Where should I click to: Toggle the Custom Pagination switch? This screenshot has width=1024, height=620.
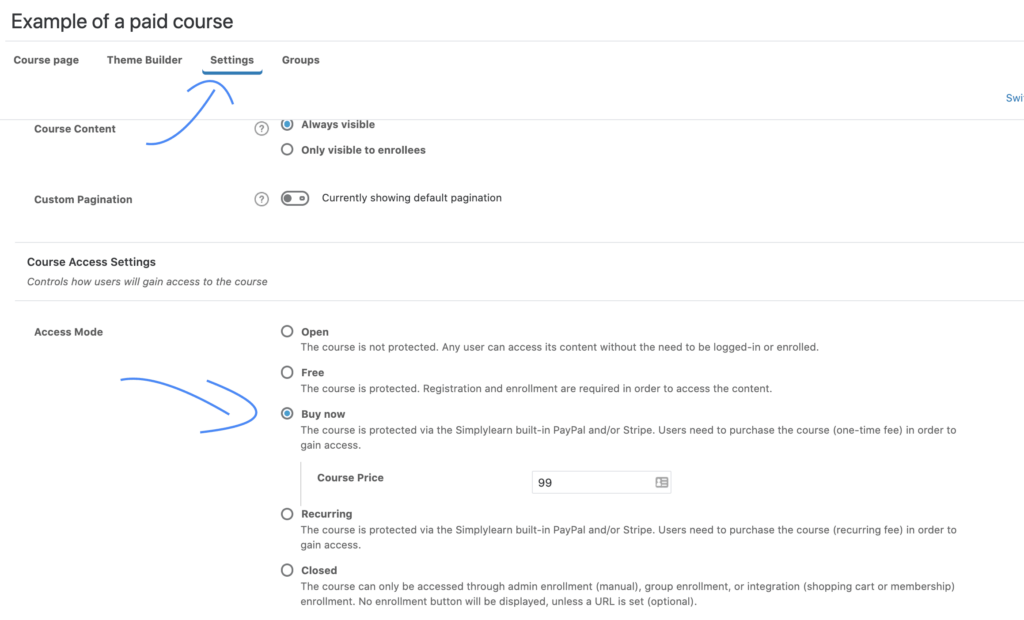295,198
